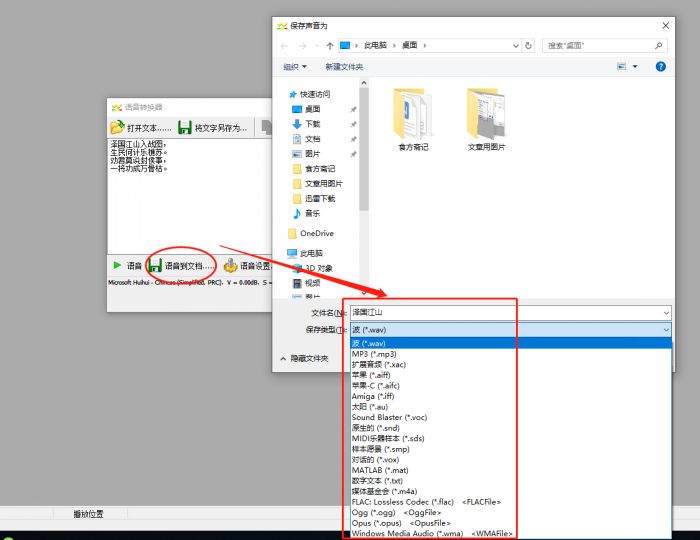This screenshot has width=700, height=540.
Task: Select OneDrive in navigation pane
Action: click(317, 233)
